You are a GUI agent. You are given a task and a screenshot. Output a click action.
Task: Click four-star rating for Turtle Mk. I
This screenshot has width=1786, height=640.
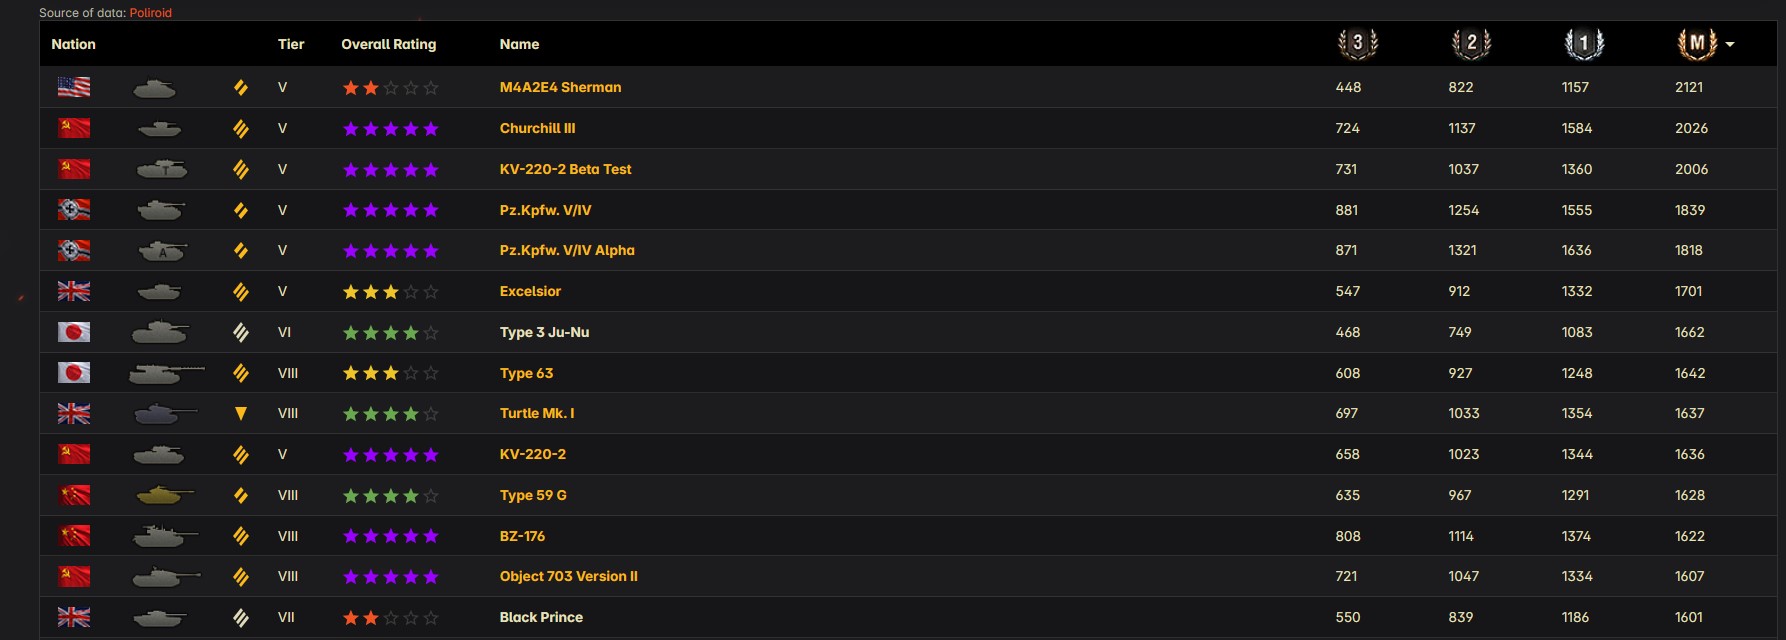click(390, 414)
